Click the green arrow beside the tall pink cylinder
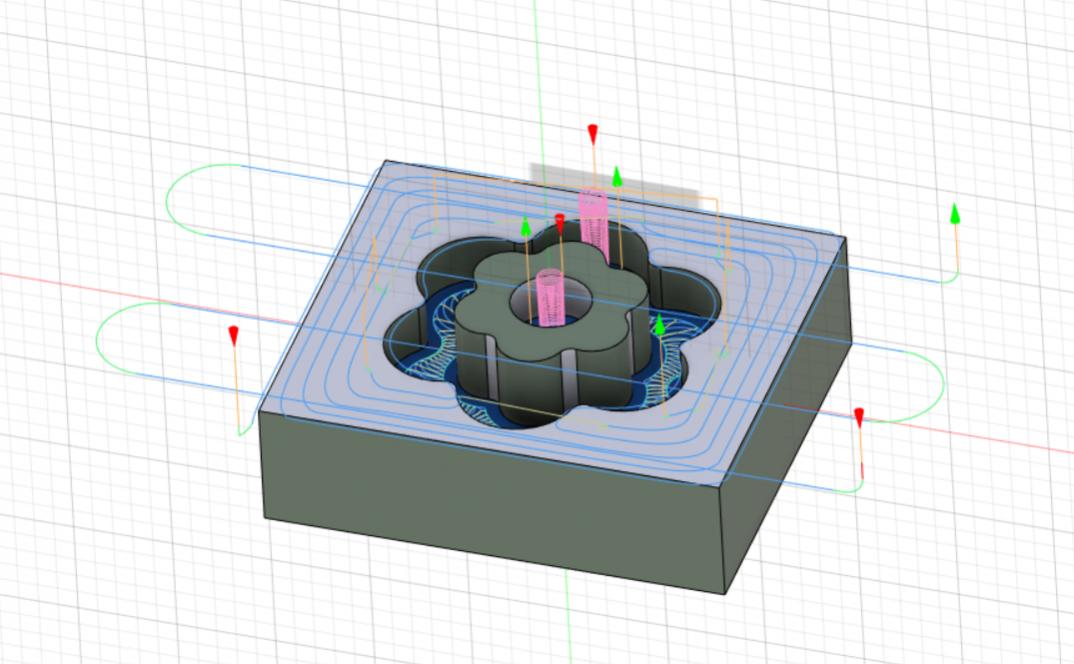1074x664 pixels. click(617, 177)
